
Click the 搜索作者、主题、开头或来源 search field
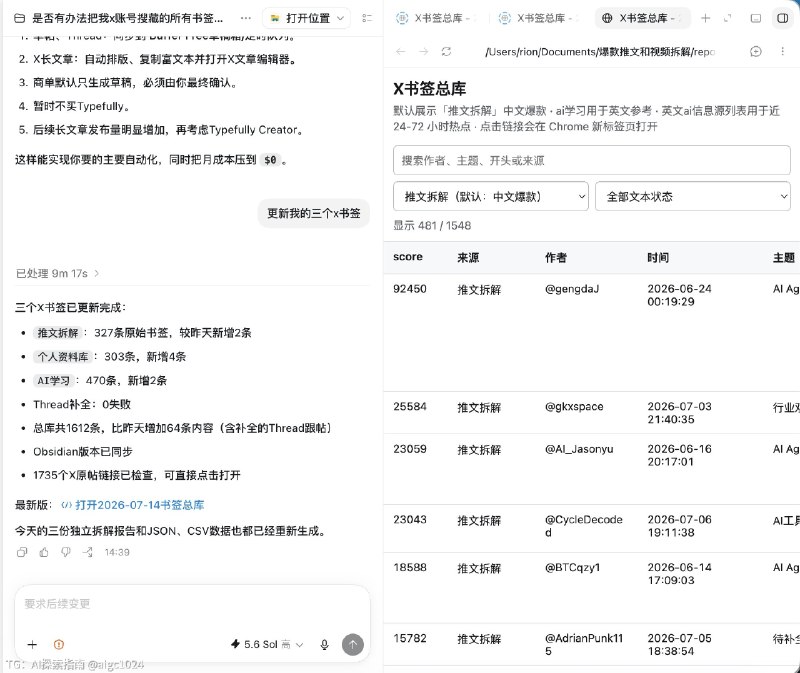coord(591,160)
